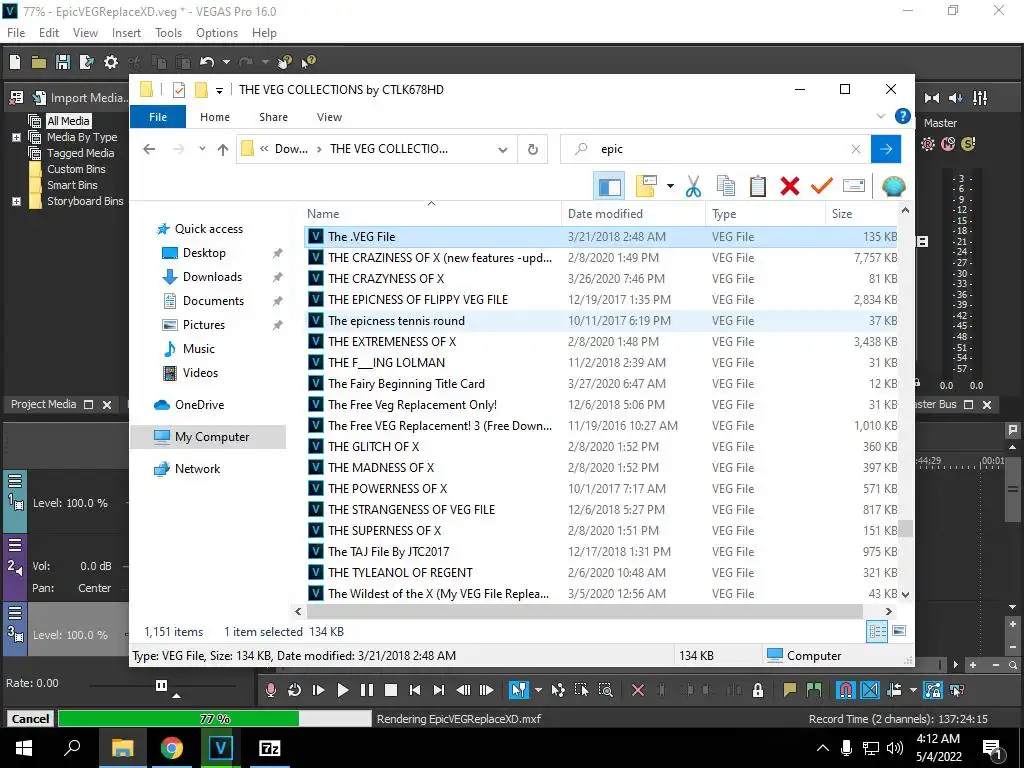Click the Explorer blue help question mark
This screenshot has height=768, width=1024.
pos(903,116)
